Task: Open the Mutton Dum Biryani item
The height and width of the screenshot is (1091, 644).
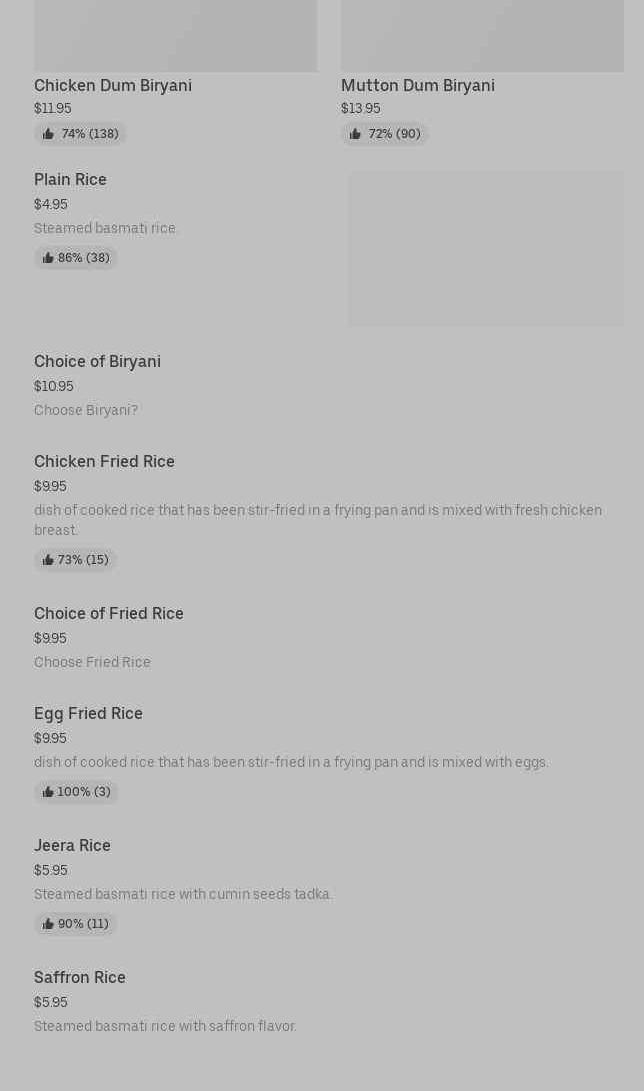Action: pyautogui.click(x=417, y=85)
